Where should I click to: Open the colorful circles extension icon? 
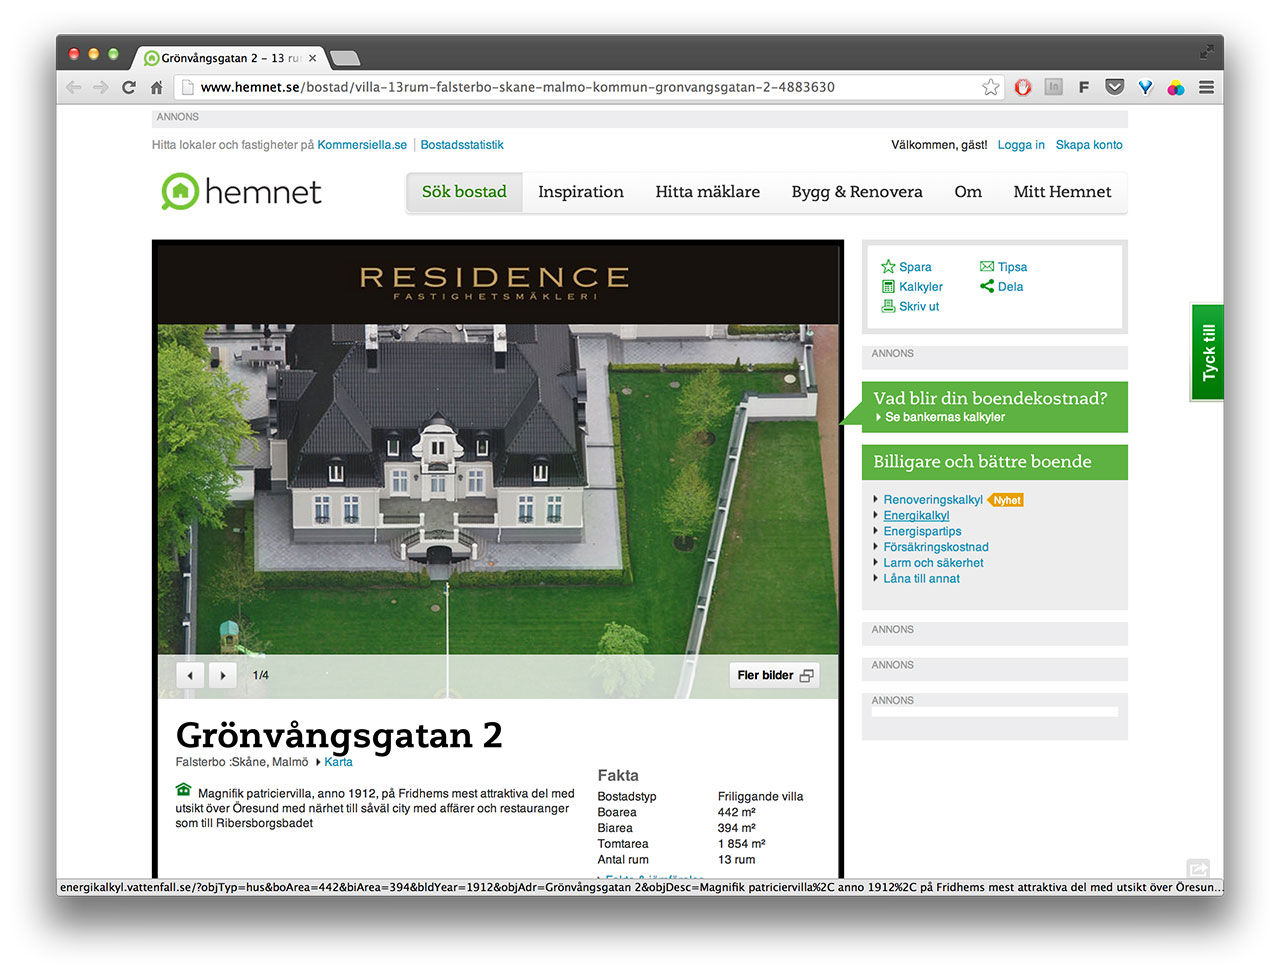tap(1176, 87)
